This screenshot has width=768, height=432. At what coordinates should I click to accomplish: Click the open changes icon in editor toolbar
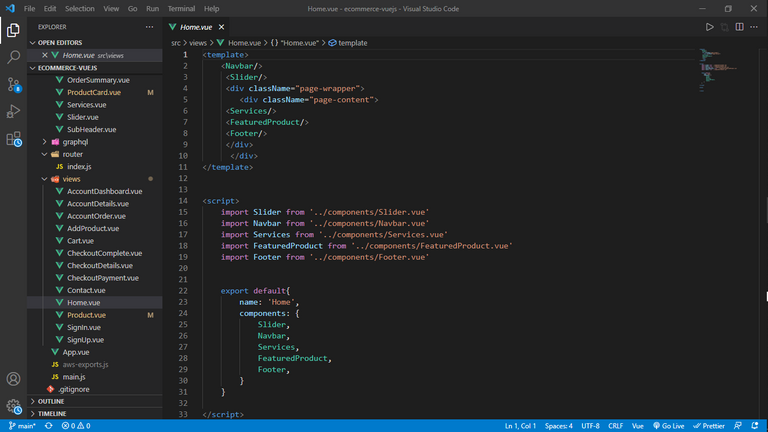coord(724,27)
